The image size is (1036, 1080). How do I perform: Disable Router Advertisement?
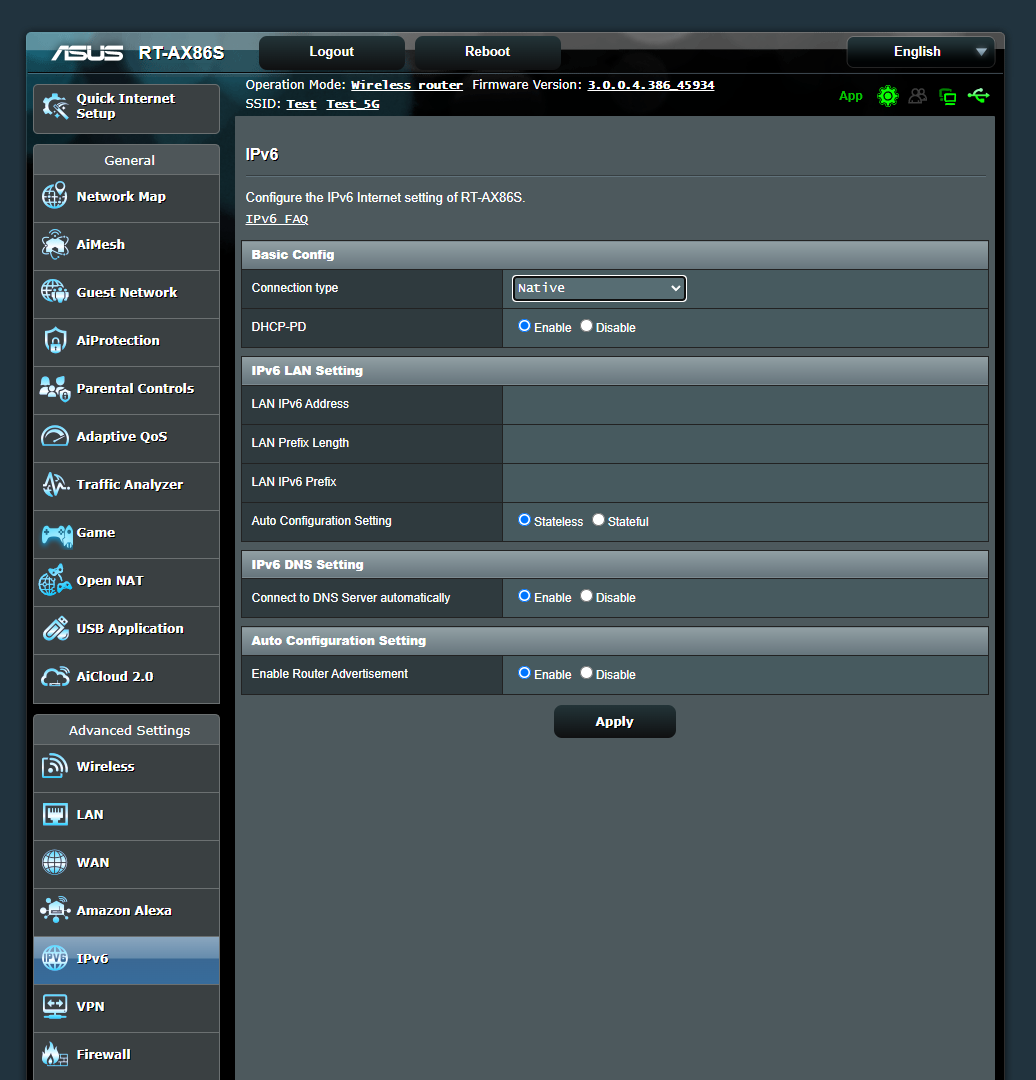click(x=586, y=673)
